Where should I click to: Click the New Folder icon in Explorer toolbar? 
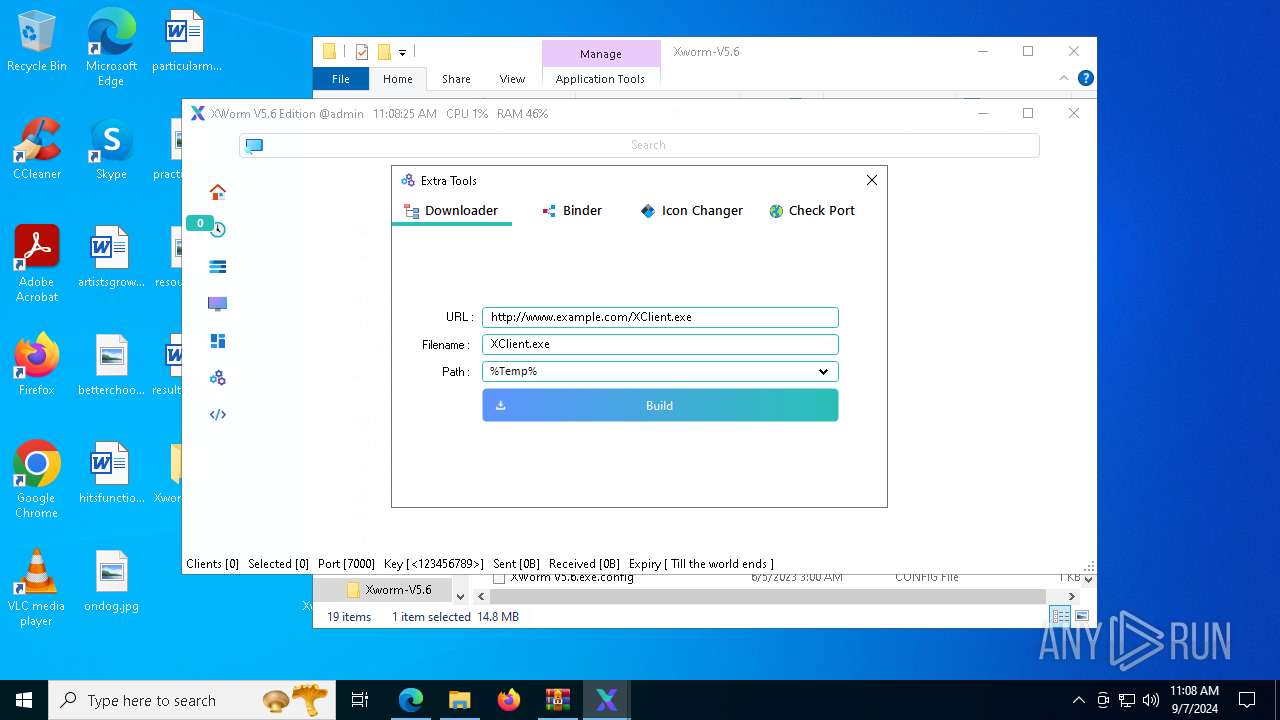click(x=384, y=52)
